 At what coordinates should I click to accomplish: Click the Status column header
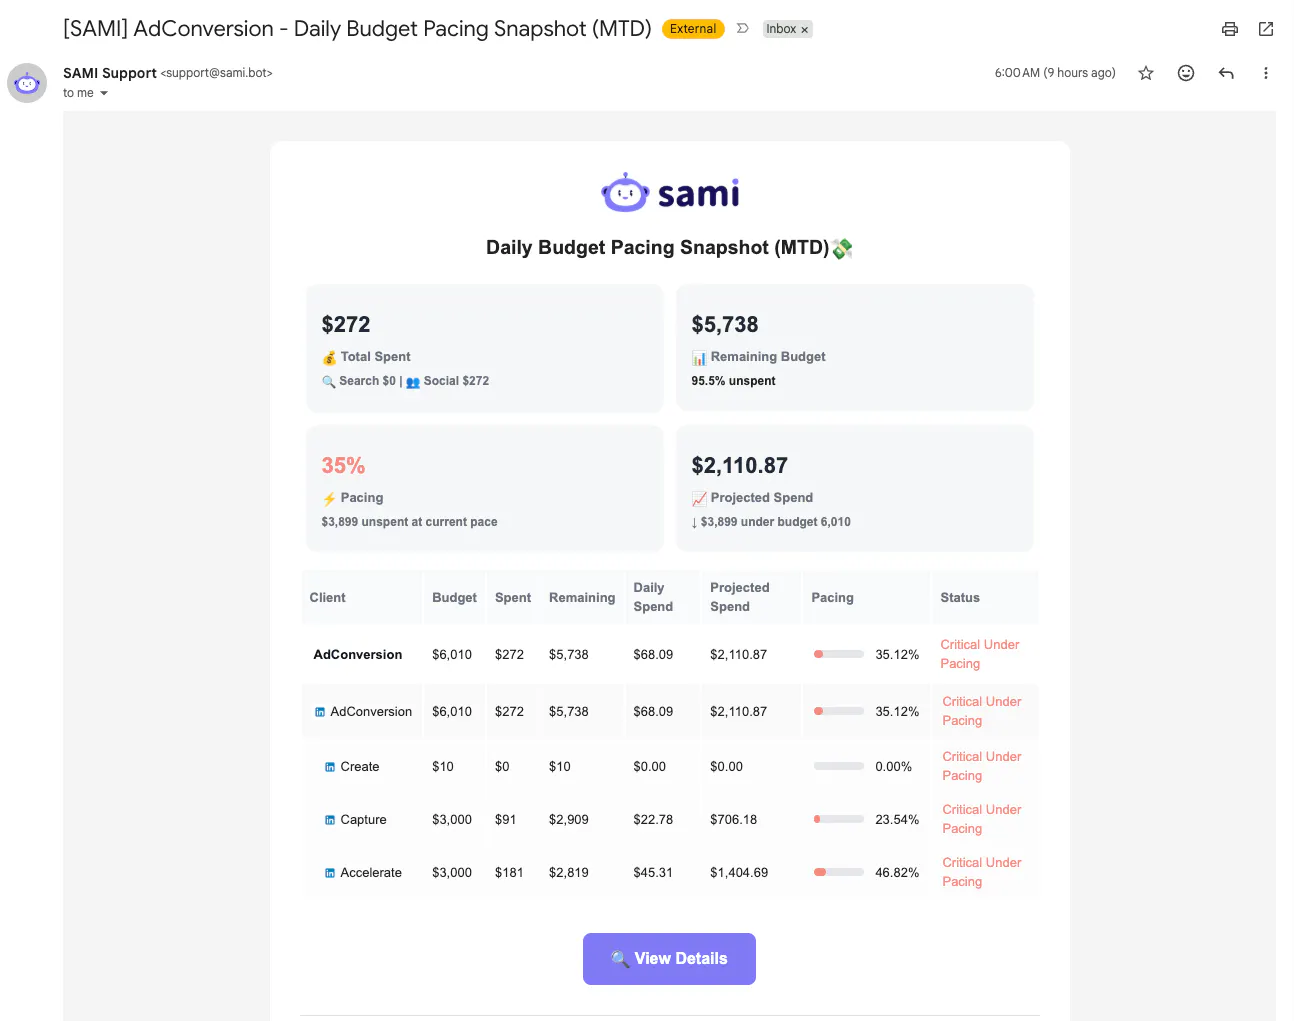960,597
